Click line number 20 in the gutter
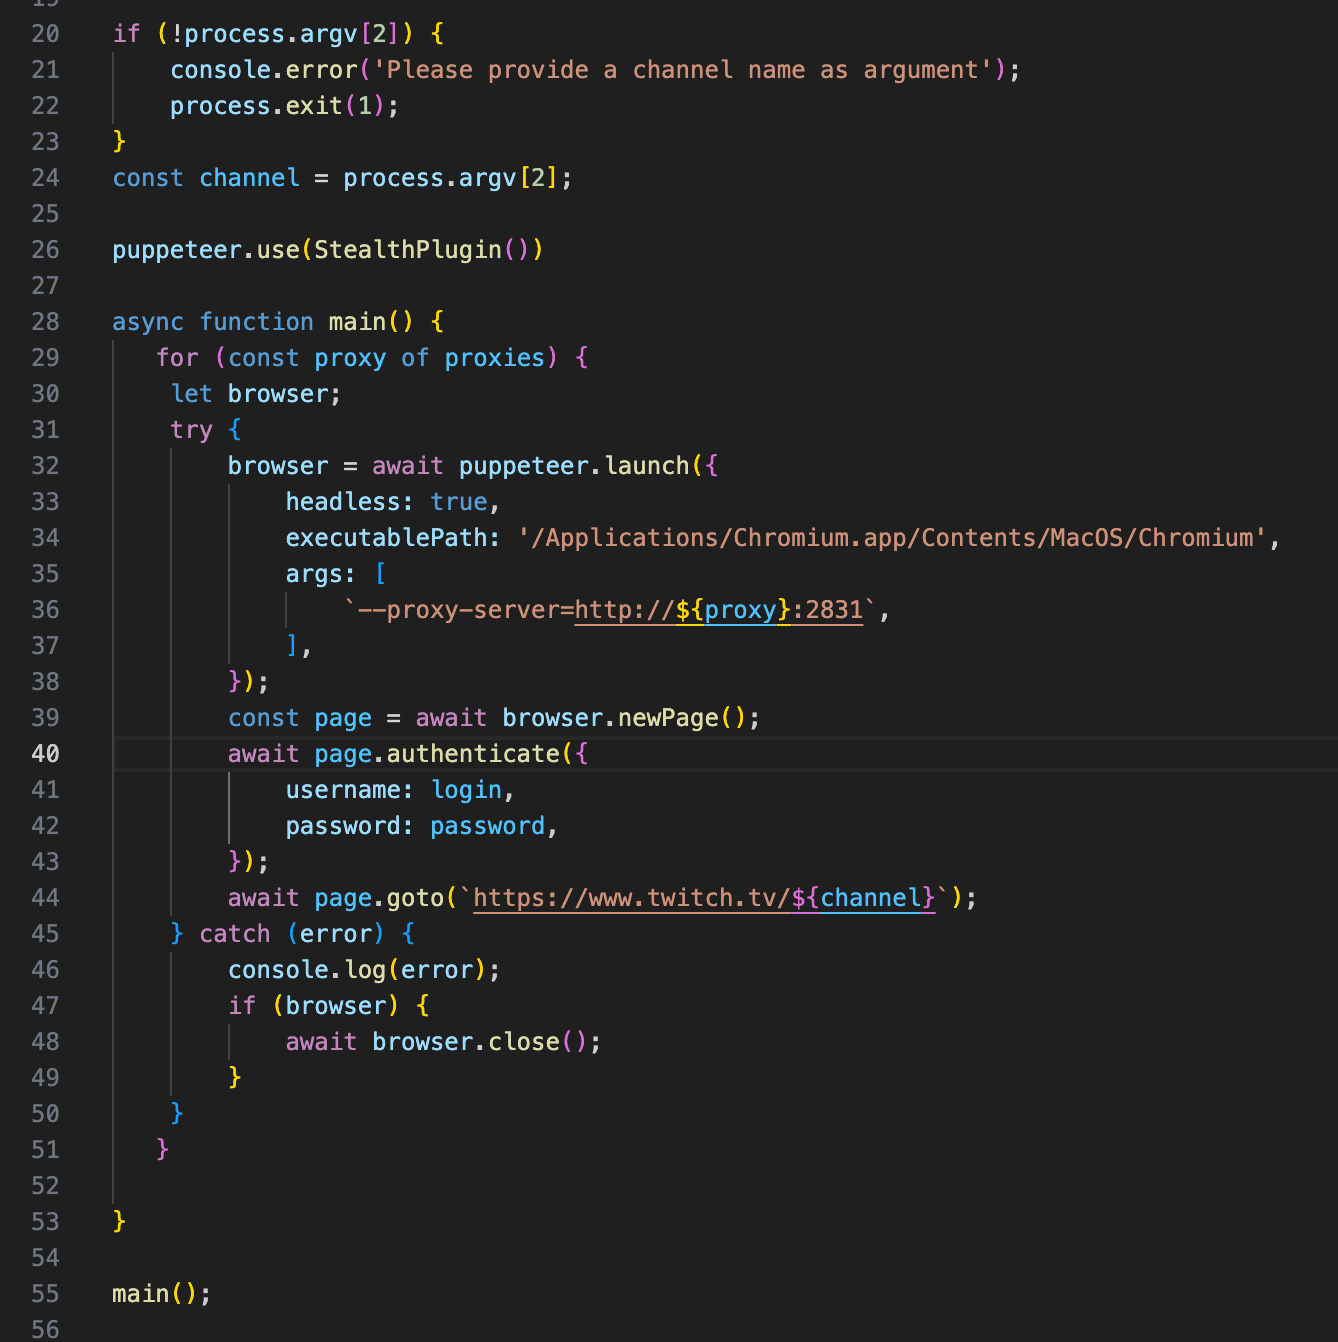This screenshot has width=1338, height=1342. pos(45,34)
